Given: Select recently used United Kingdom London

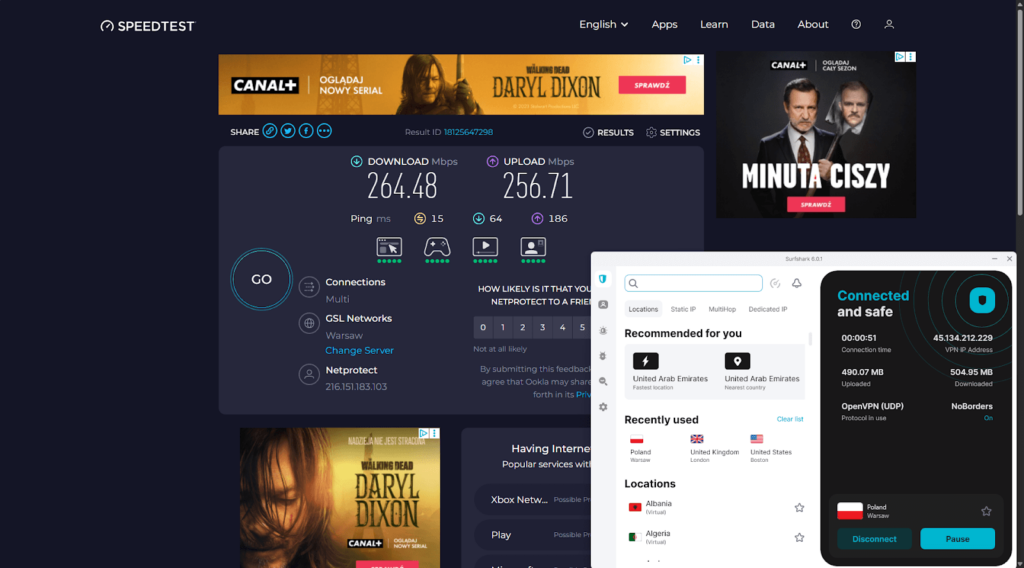Looking at the screenshot, I should pos(714,449).
